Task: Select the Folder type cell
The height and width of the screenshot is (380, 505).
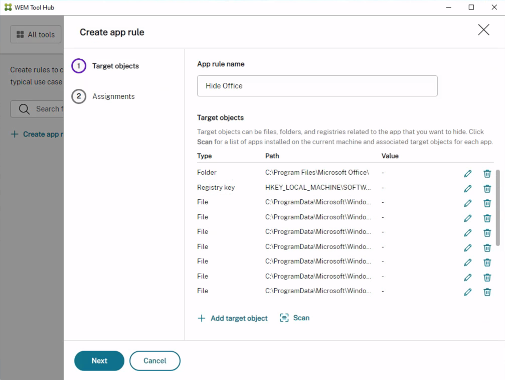Action: click(207, 172)
